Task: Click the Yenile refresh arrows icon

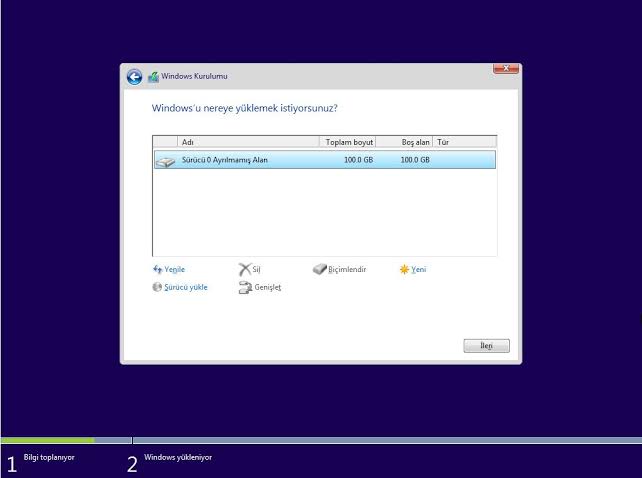Action: click(x=157, y=269)
